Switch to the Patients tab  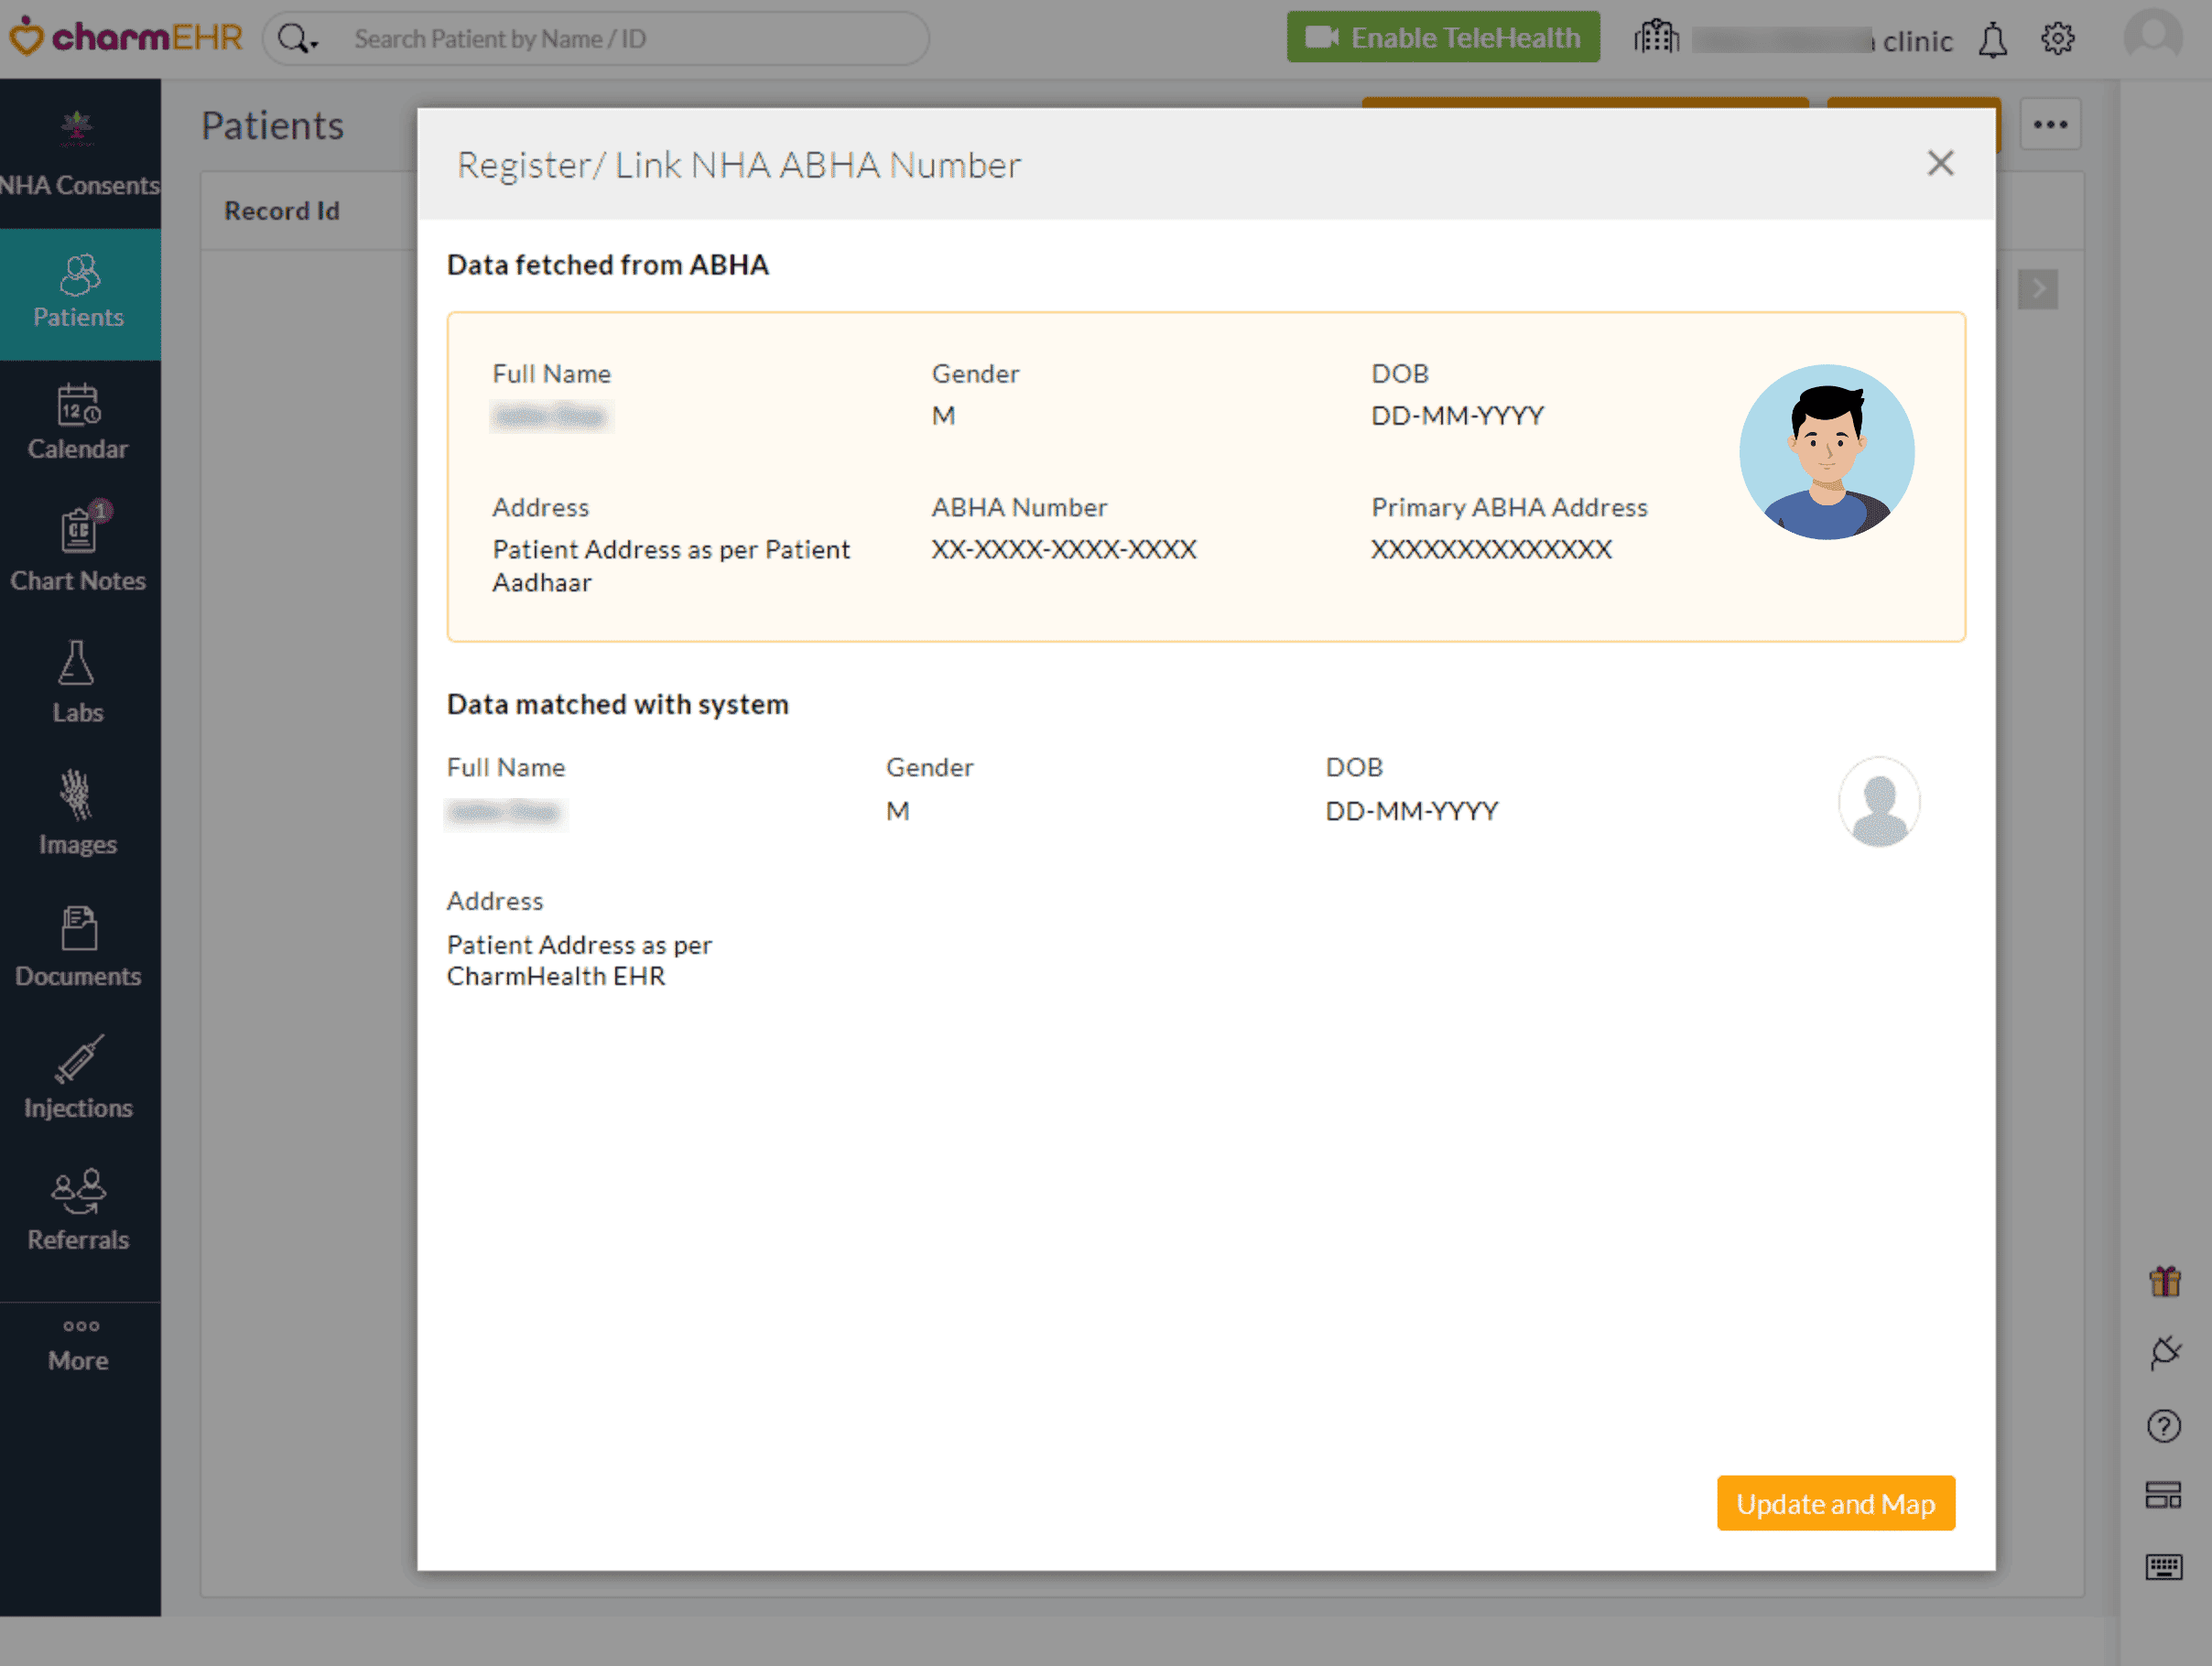[x=78, y=293]
